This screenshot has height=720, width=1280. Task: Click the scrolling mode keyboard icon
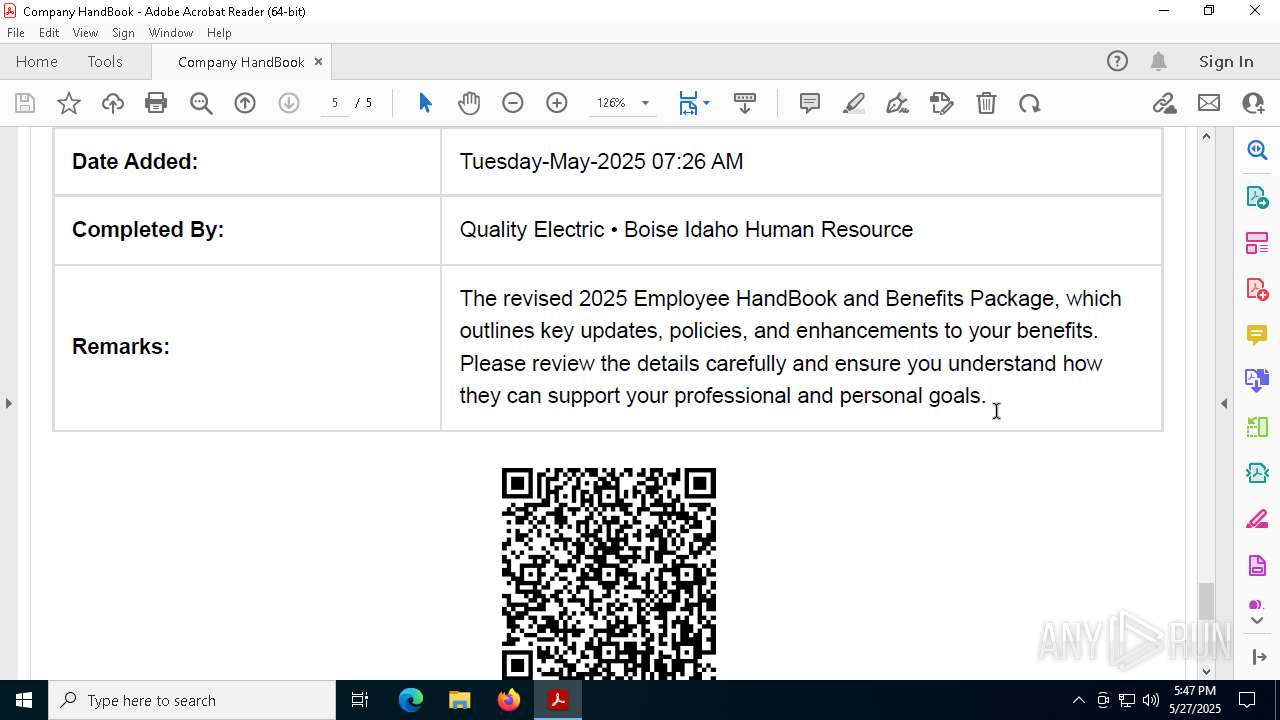(x=745, y=103)
